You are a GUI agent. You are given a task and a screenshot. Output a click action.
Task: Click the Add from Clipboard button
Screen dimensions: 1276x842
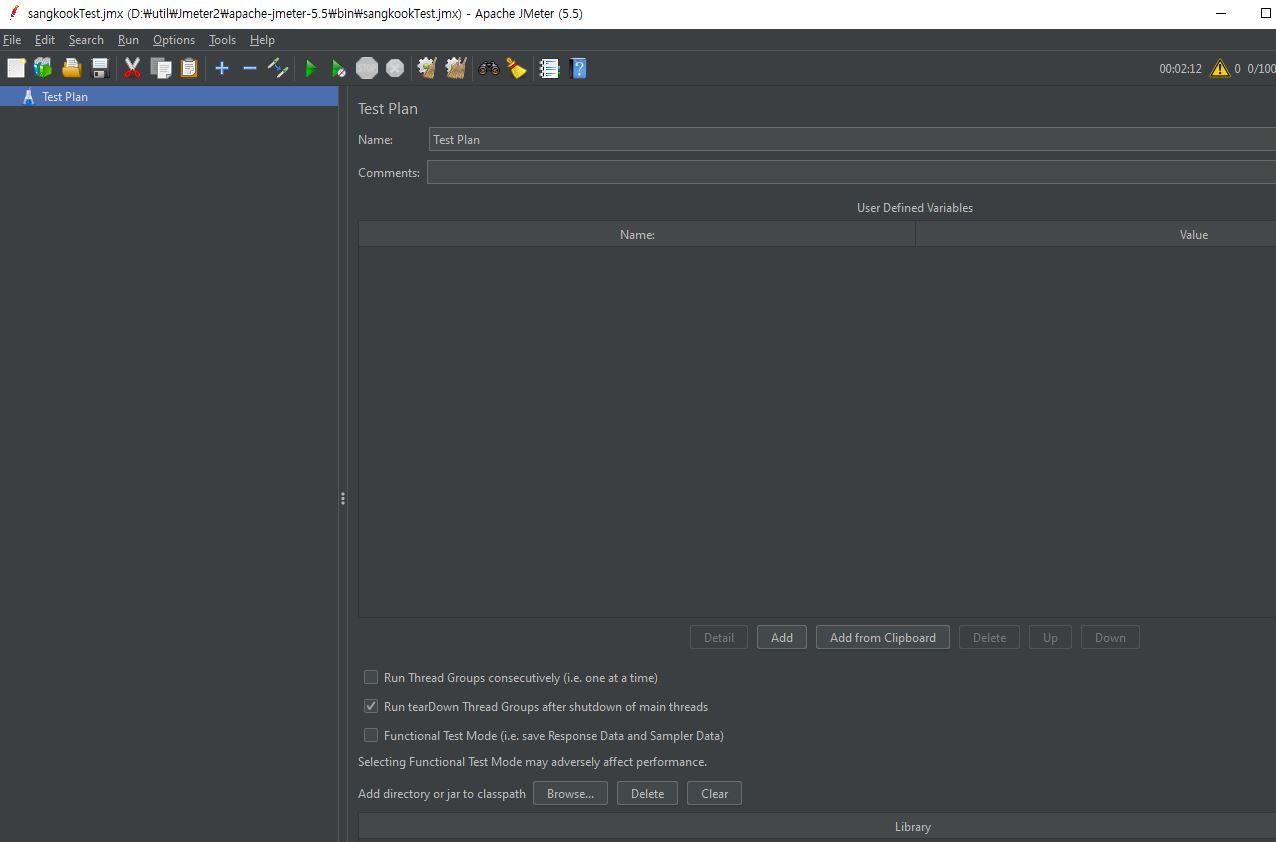click(882, 637)
